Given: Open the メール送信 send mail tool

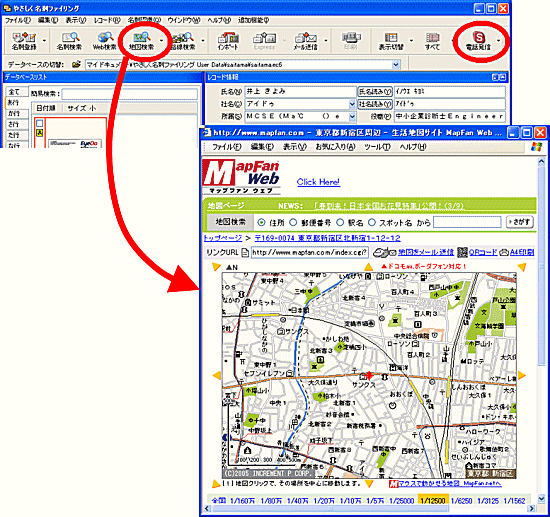Looking at the screenshot, I should 305,41.
